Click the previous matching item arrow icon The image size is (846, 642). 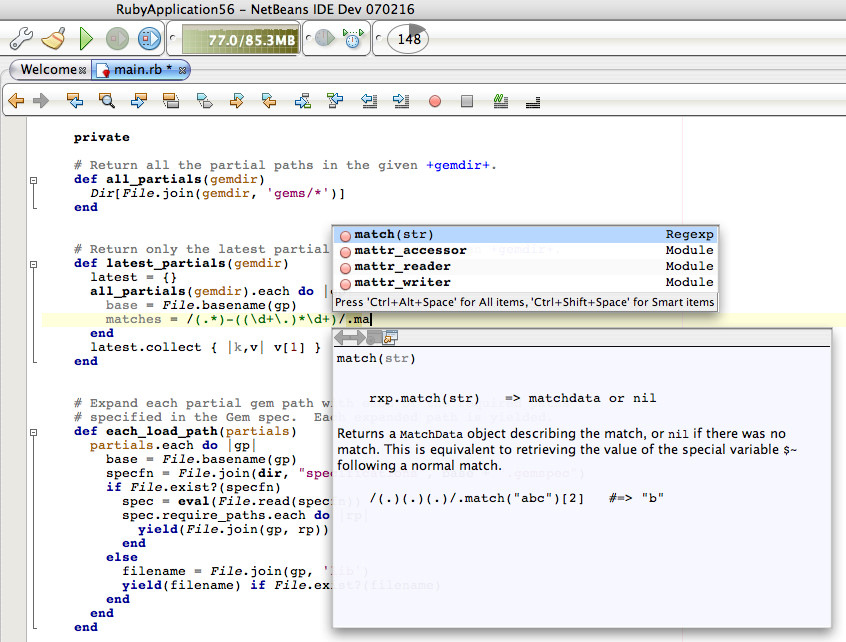point(335,100)
